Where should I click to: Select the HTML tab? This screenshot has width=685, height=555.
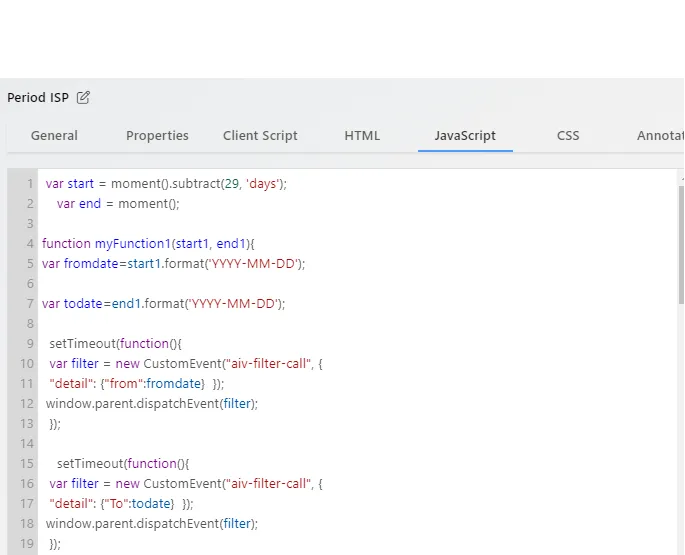[362, 135]
